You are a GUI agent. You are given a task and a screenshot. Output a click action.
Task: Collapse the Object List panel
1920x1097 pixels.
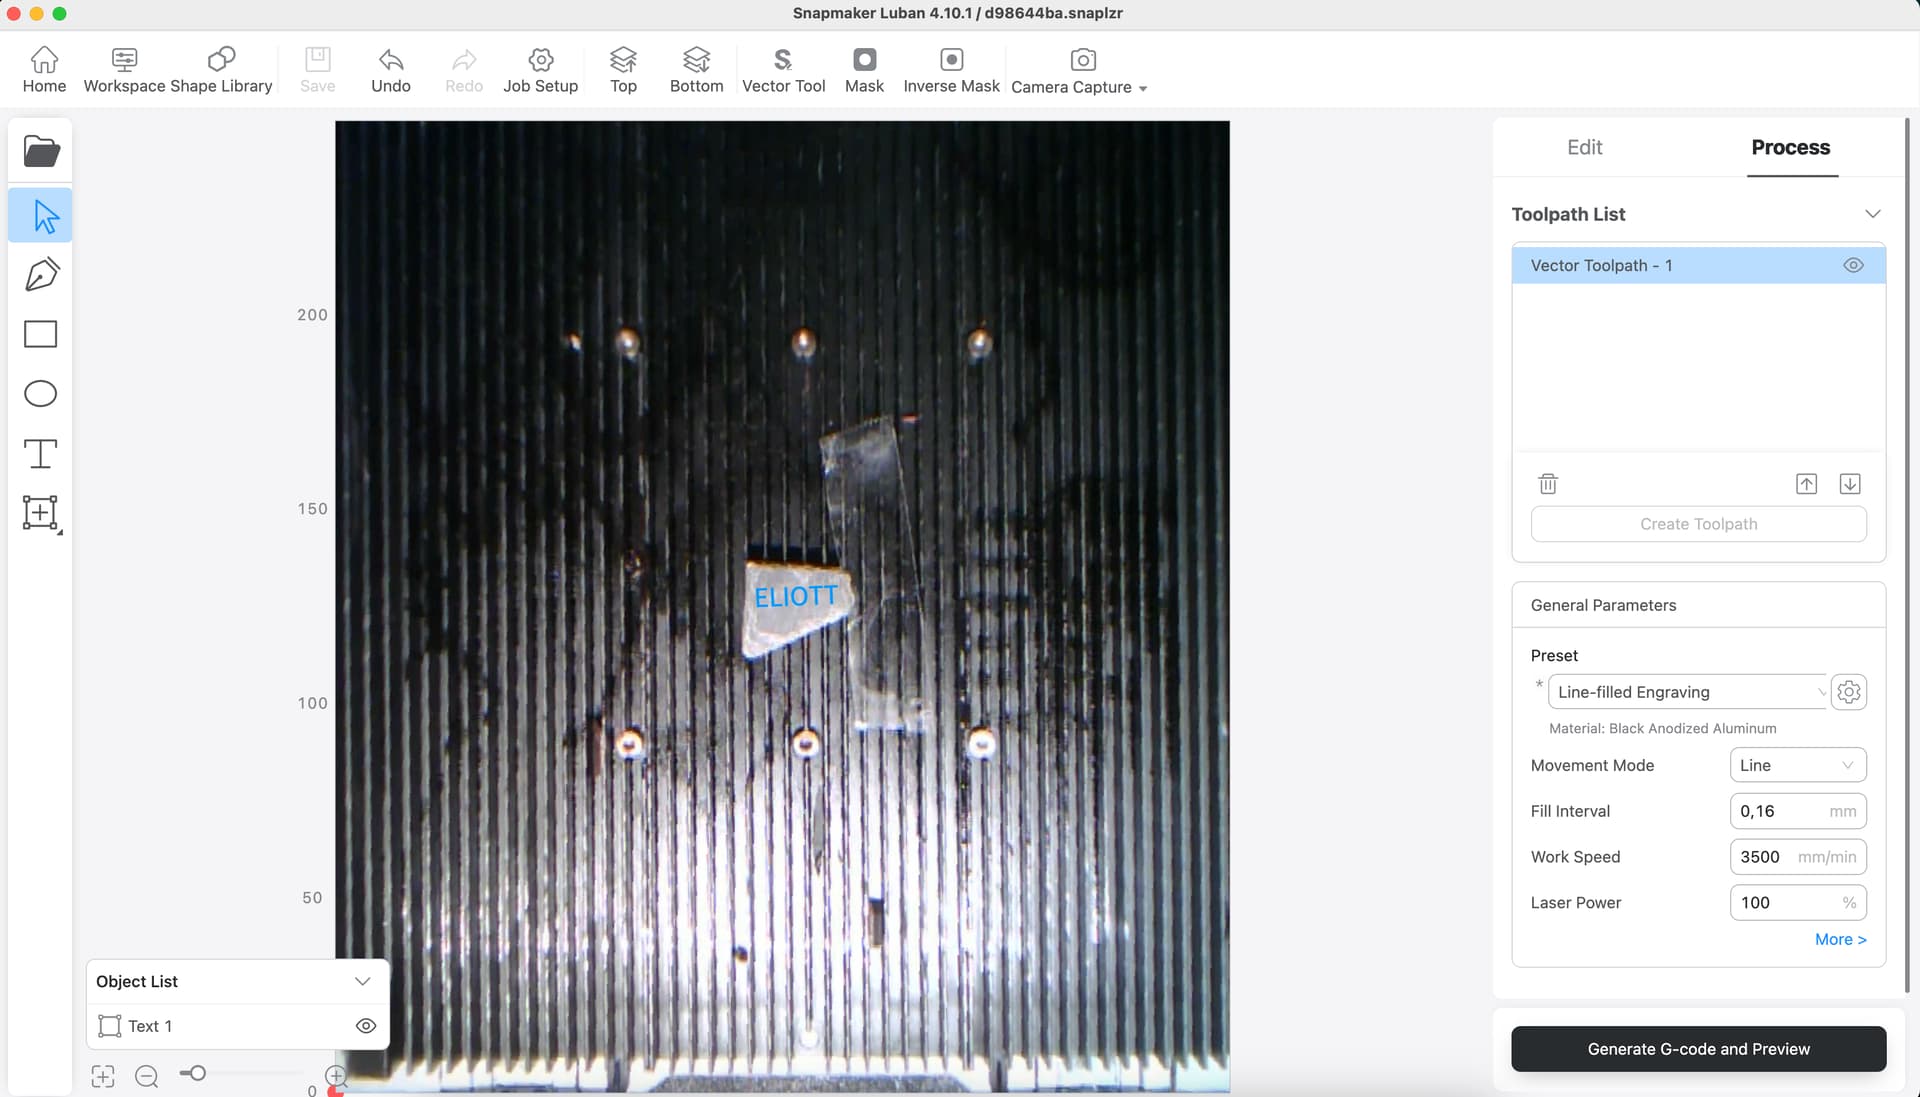pyautogui.click(x=363, y=981)
